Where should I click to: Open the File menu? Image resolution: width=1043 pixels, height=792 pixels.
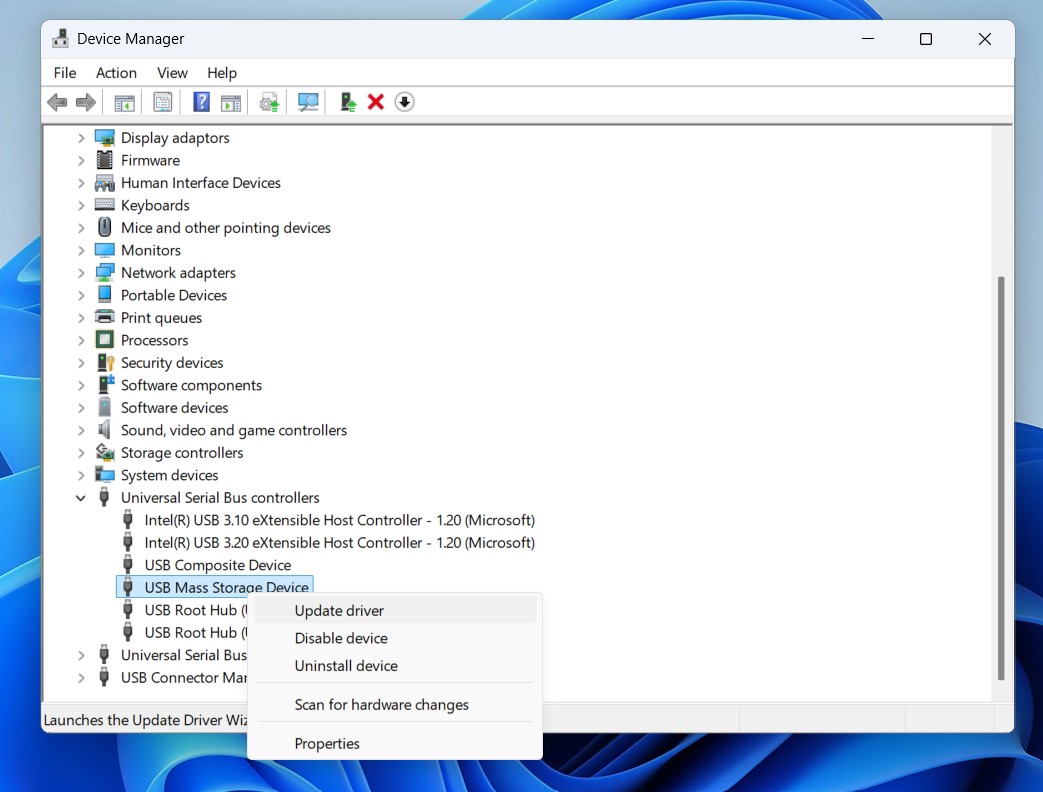(65, 72)
